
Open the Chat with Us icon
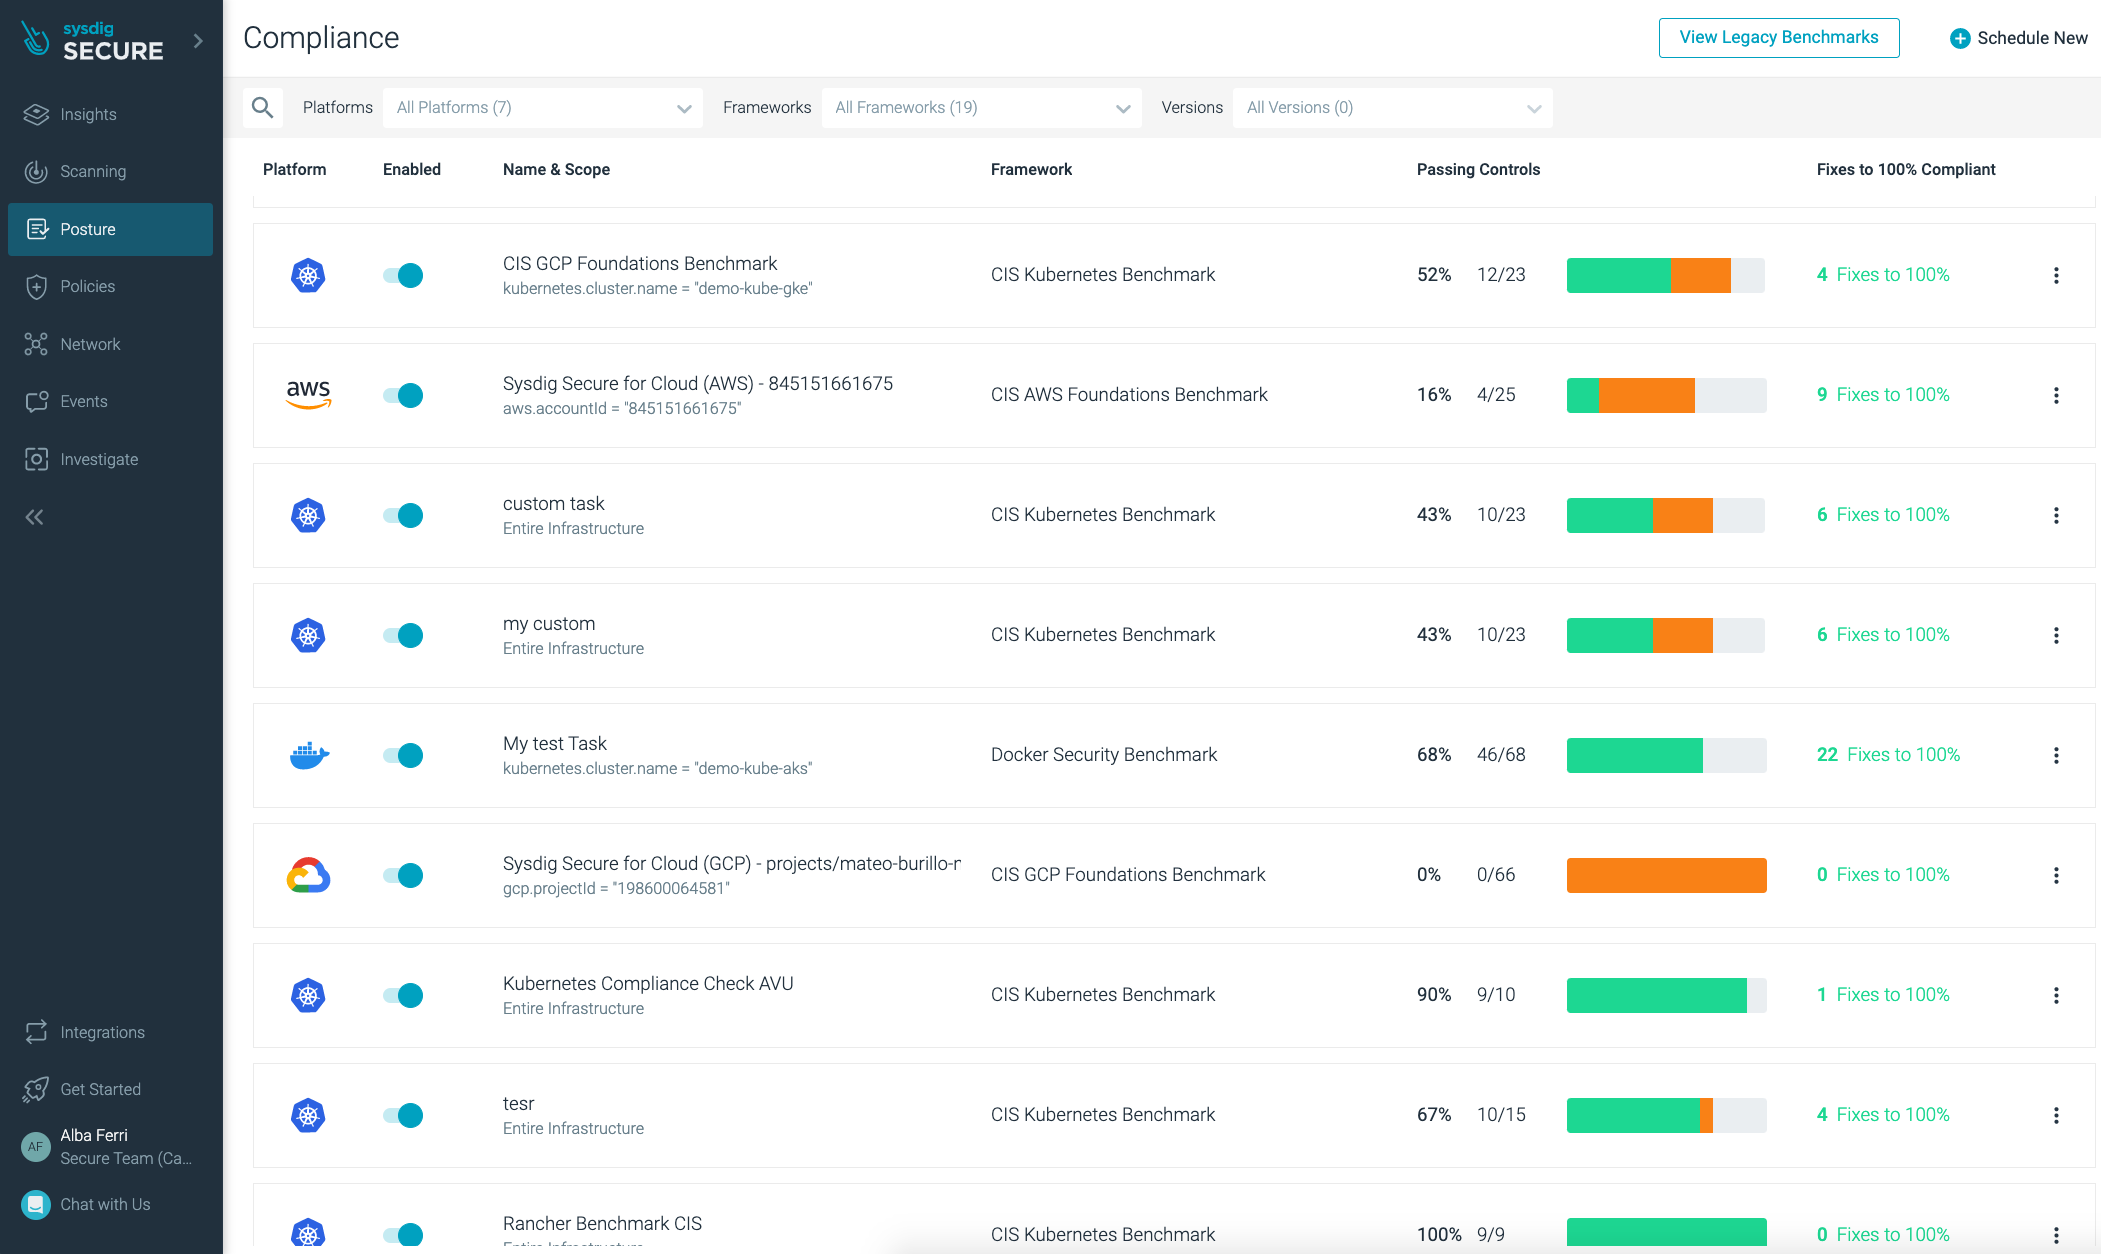(x=36, y=1205)
